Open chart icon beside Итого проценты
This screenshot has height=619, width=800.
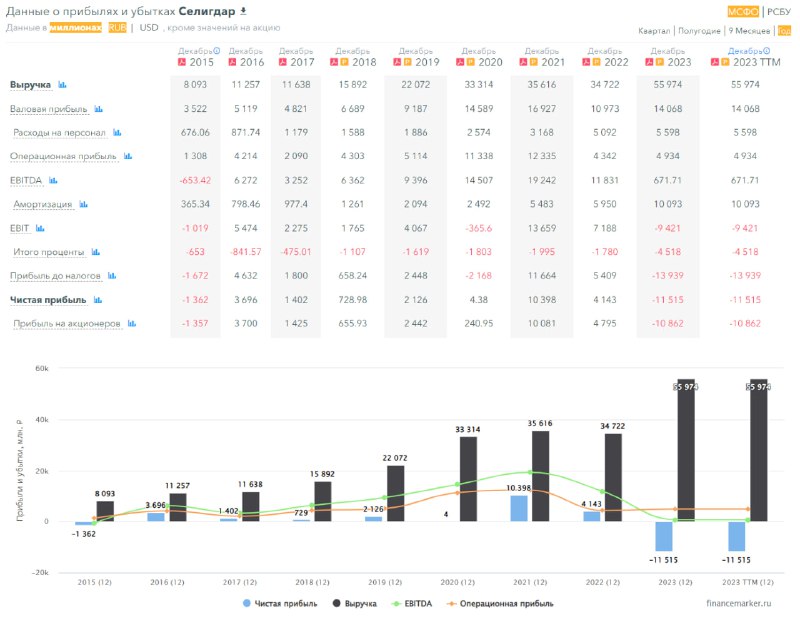click(95, 252)
